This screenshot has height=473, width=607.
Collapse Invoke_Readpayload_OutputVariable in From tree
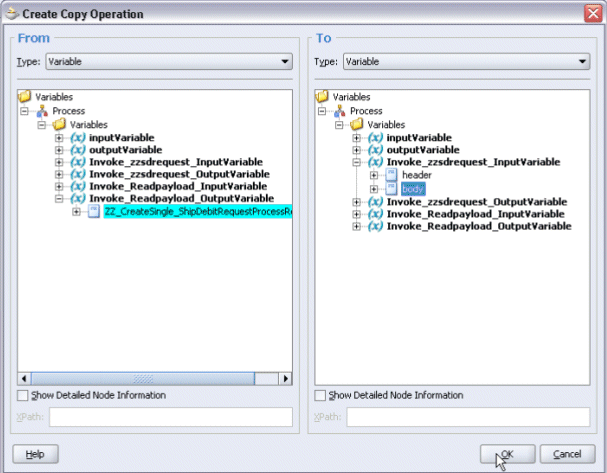click(59, 199)
